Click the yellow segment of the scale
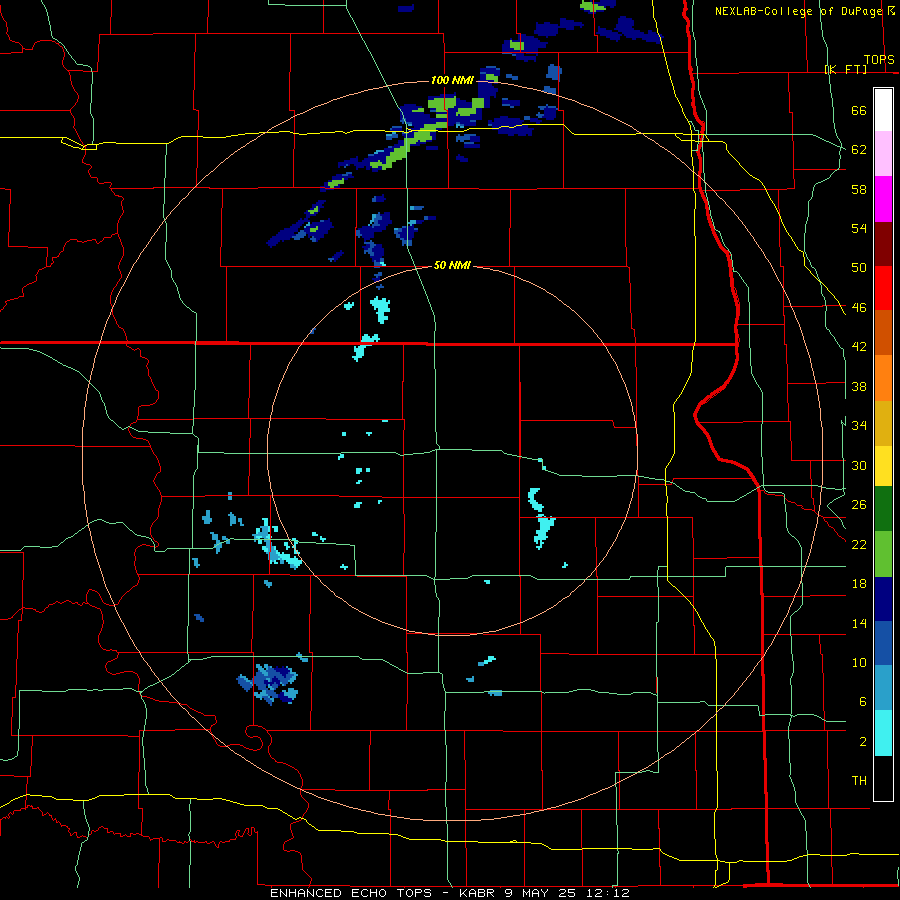Screen dimensions: 900x900 point(883,466)
